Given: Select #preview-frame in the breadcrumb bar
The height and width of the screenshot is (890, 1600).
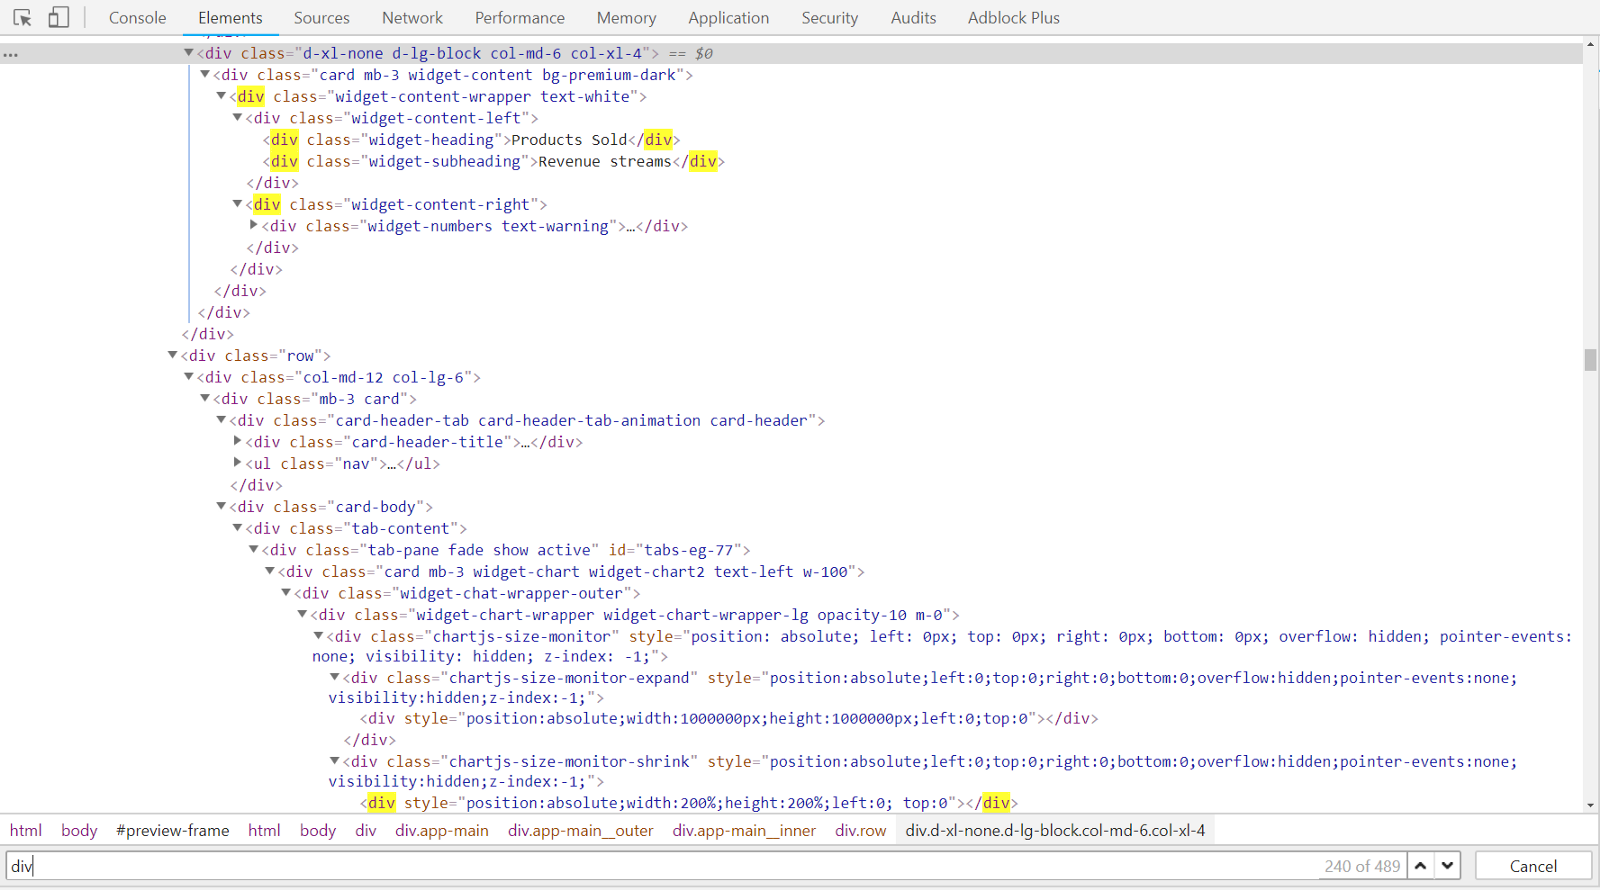Looking at the screenshot, I should point(172,831).
